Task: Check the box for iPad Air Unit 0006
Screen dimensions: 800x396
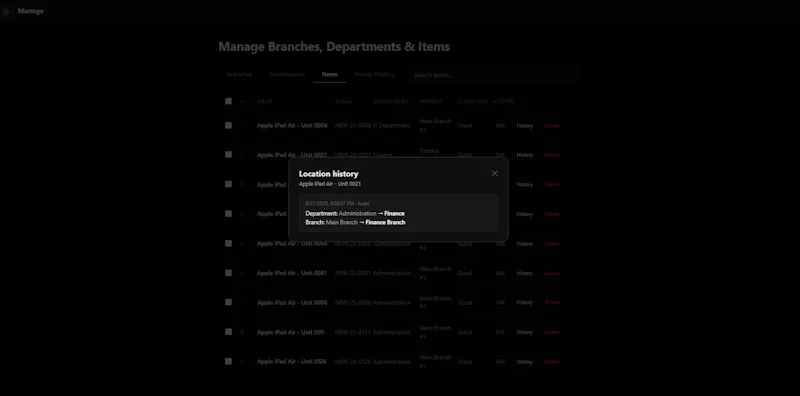Action: pos(229,125)
